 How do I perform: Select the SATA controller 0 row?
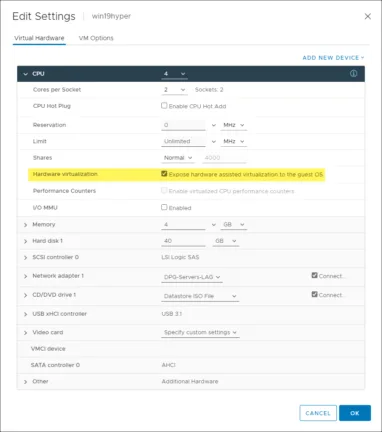tap(191, 365)
